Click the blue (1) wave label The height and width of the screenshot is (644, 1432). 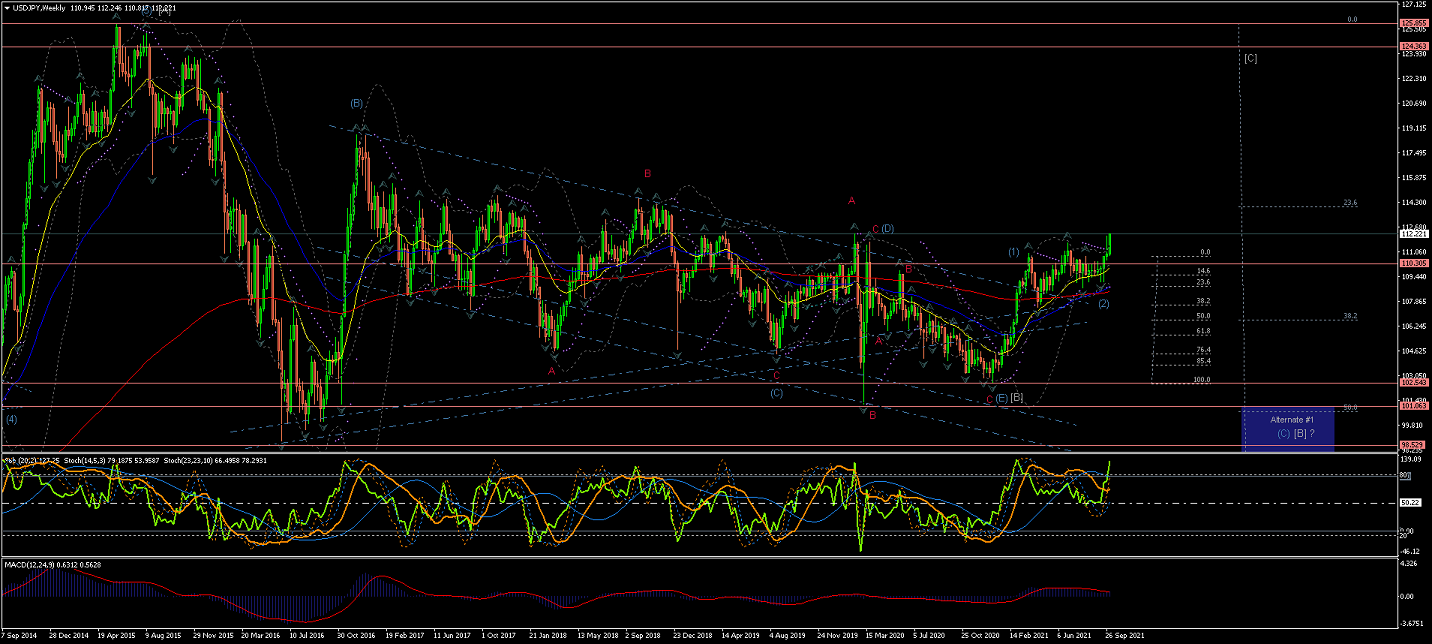coord(1013,251)
